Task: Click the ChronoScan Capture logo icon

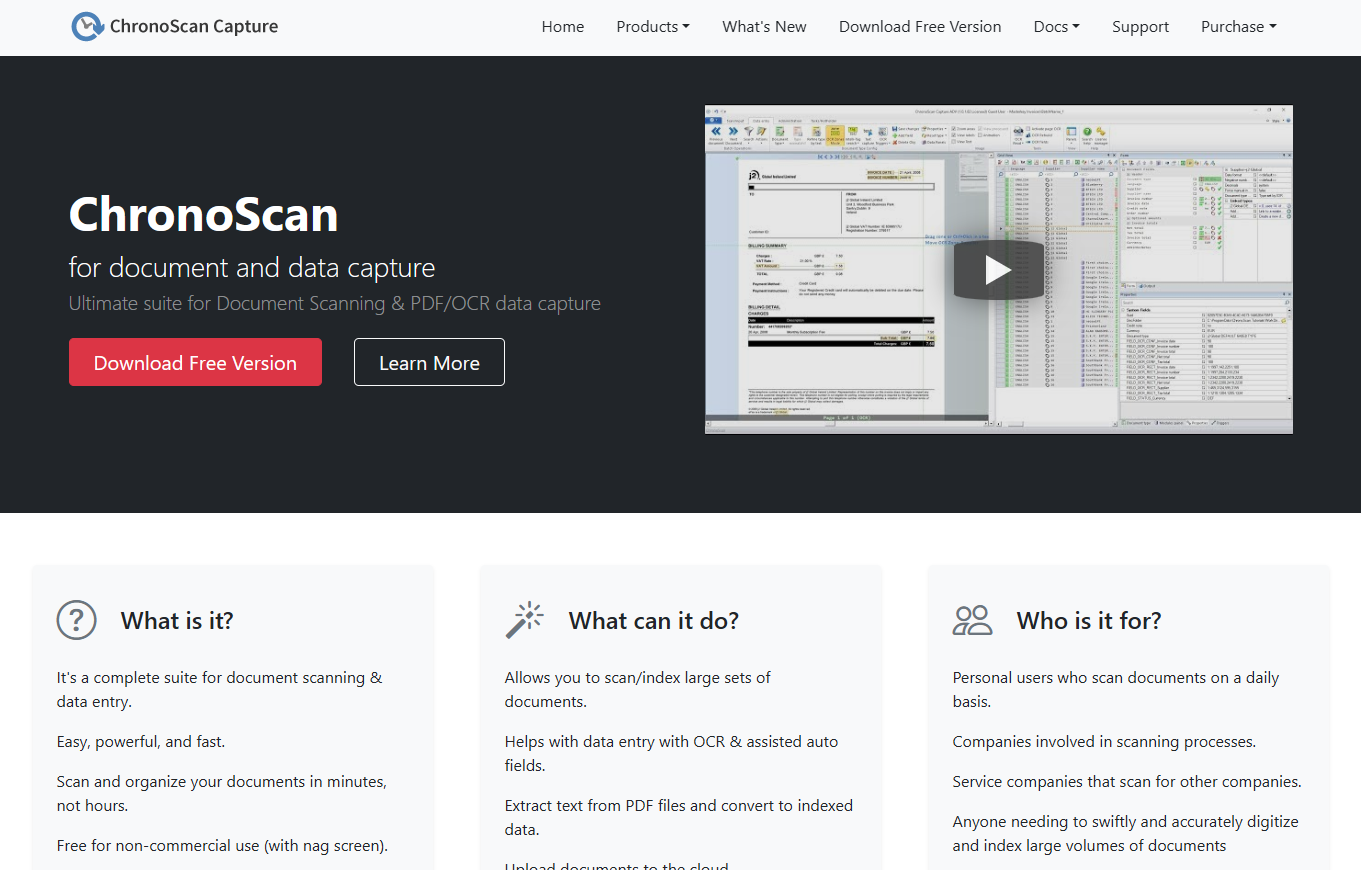Action: (88, 27)
